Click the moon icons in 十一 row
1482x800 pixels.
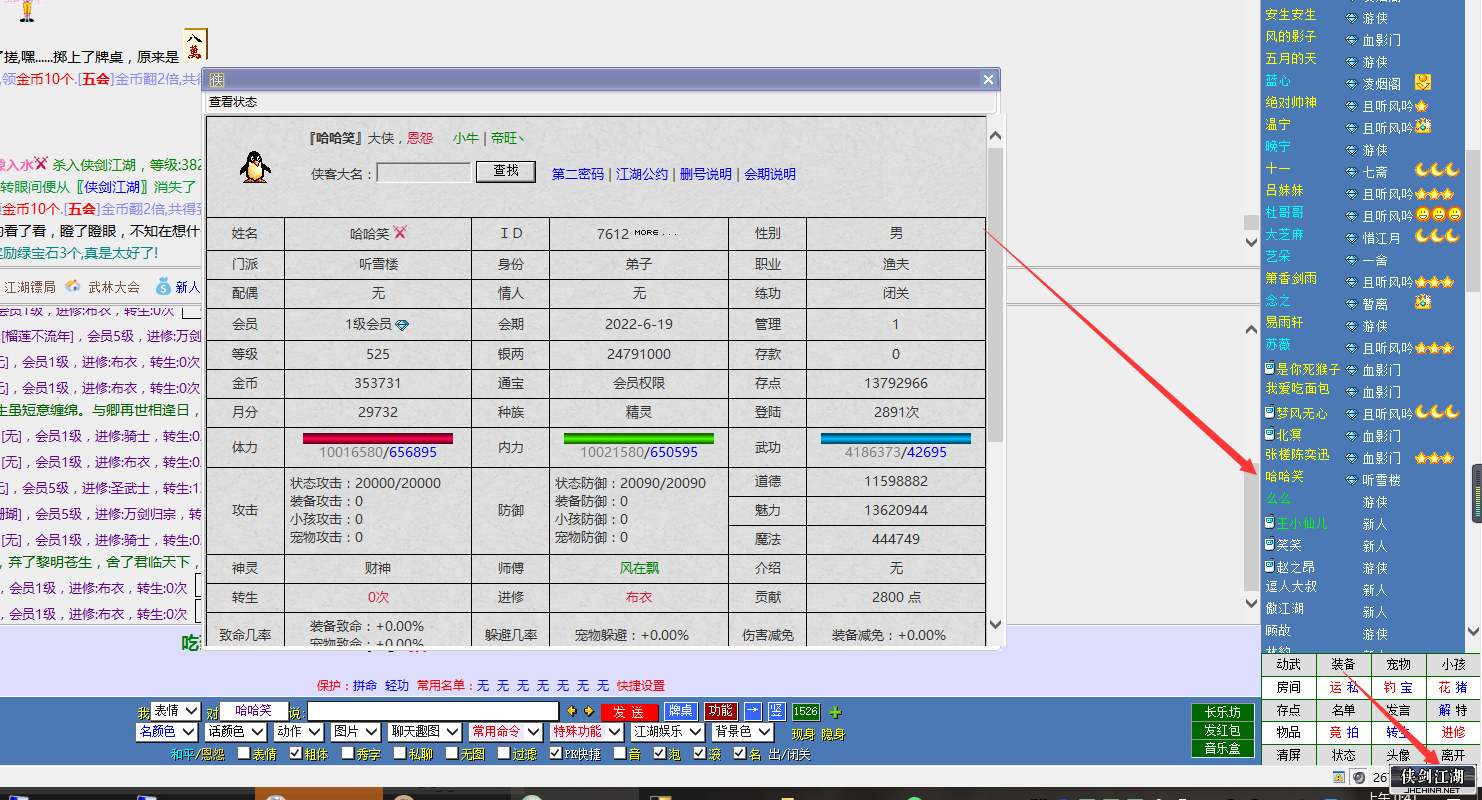pyautogui.click(x=1438, y=171)
